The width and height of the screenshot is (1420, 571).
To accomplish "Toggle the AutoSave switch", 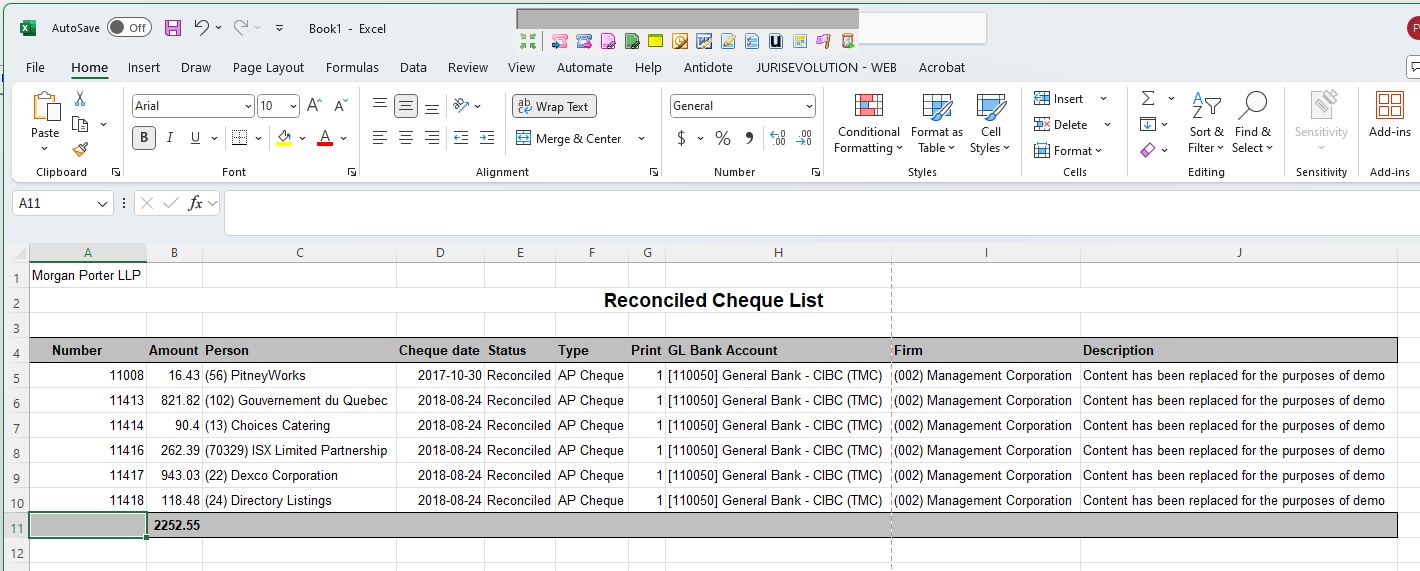I will (129, 28).
